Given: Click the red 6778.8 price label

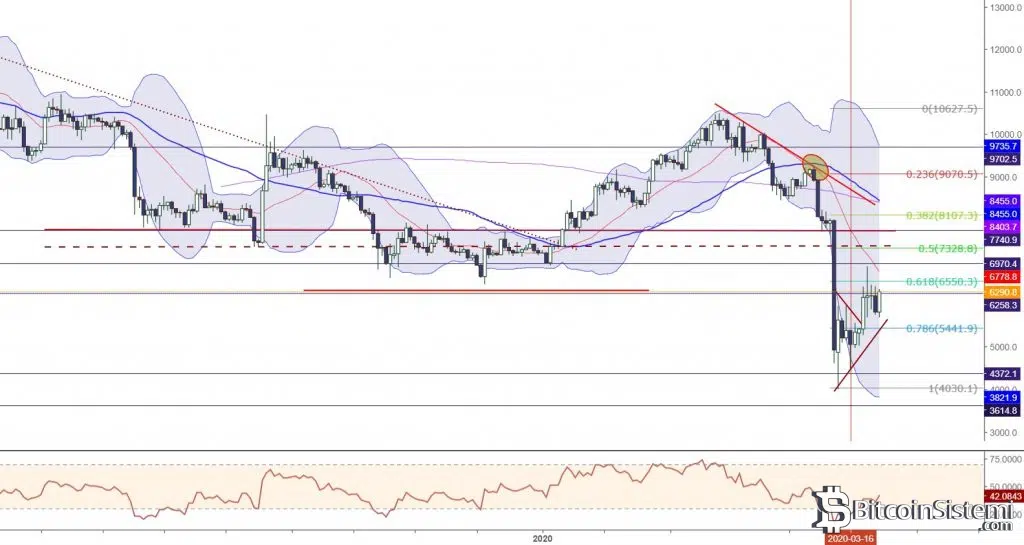Looking at the screenshot, I should [1001, 276].
